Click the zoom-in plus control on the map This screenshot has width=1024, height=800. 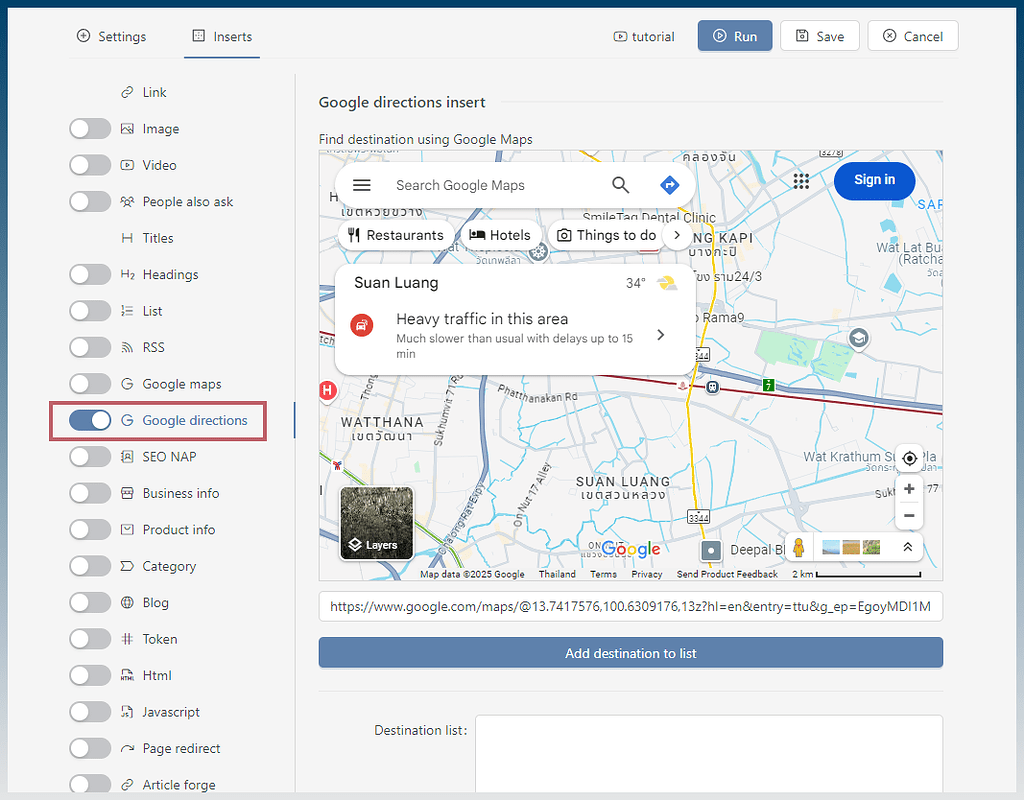tap(909, 488)
